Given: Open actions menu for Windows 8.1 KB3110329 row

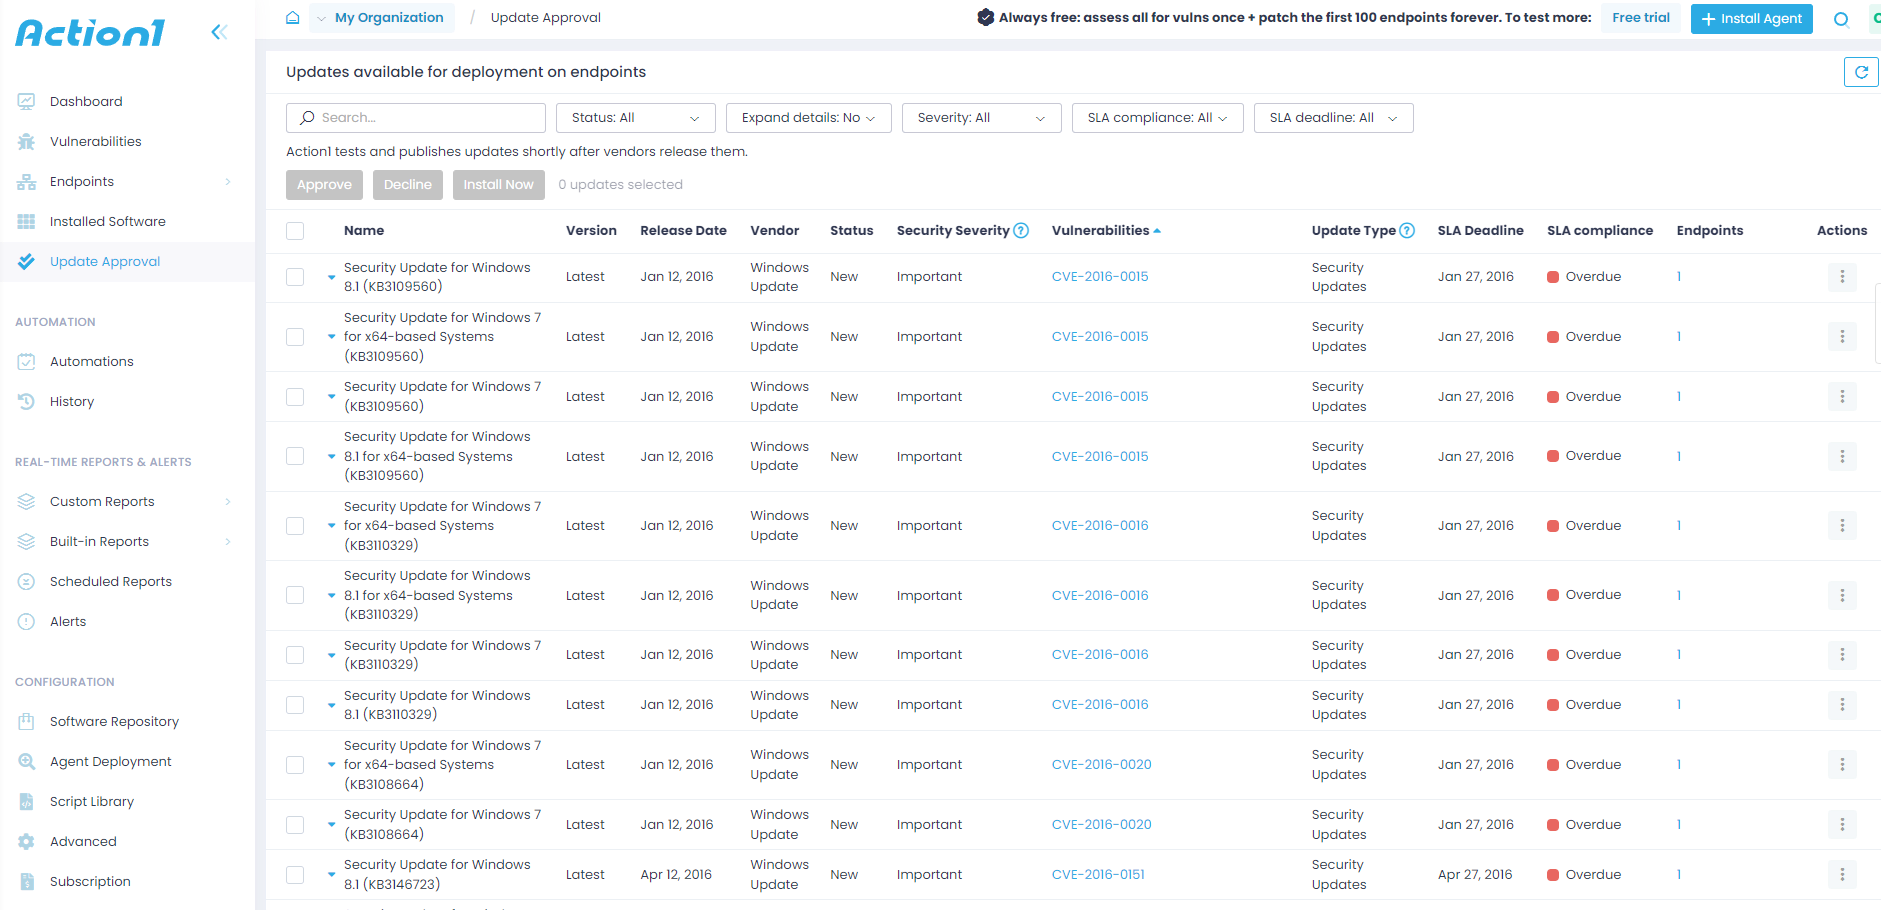Looking at the screenshot, I should click(x=1842, y=705).
